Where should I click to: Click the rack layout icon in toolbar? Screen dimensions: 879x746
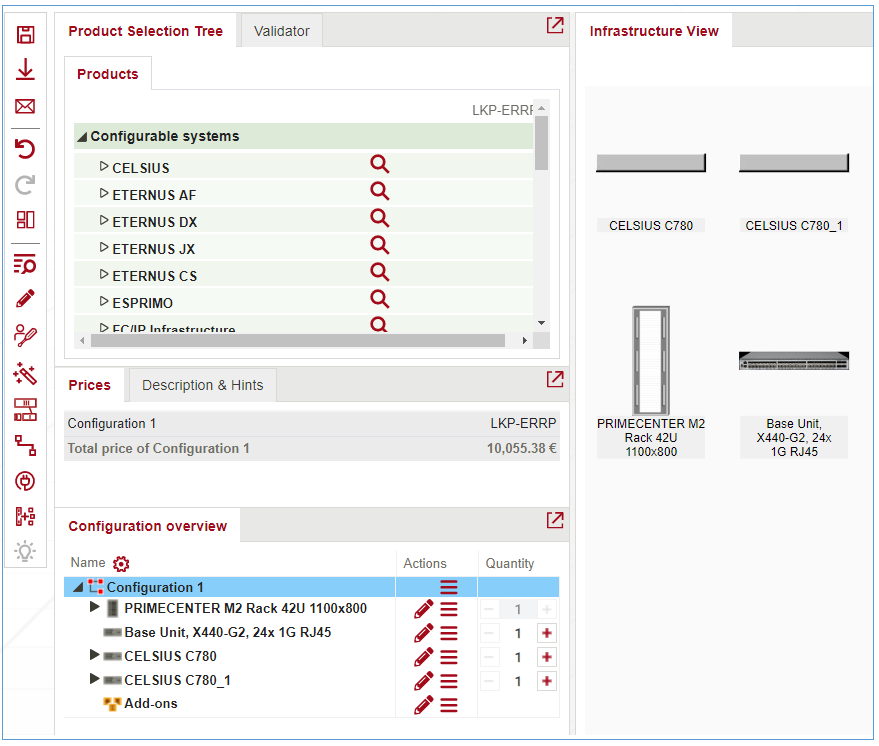coord(25,410)
